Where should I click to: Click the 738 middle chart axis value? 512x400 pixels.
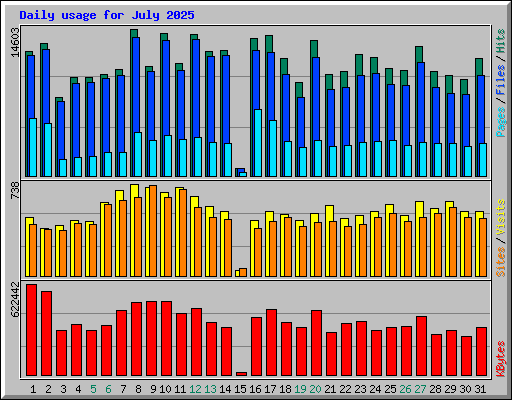(x=16, y=191)
